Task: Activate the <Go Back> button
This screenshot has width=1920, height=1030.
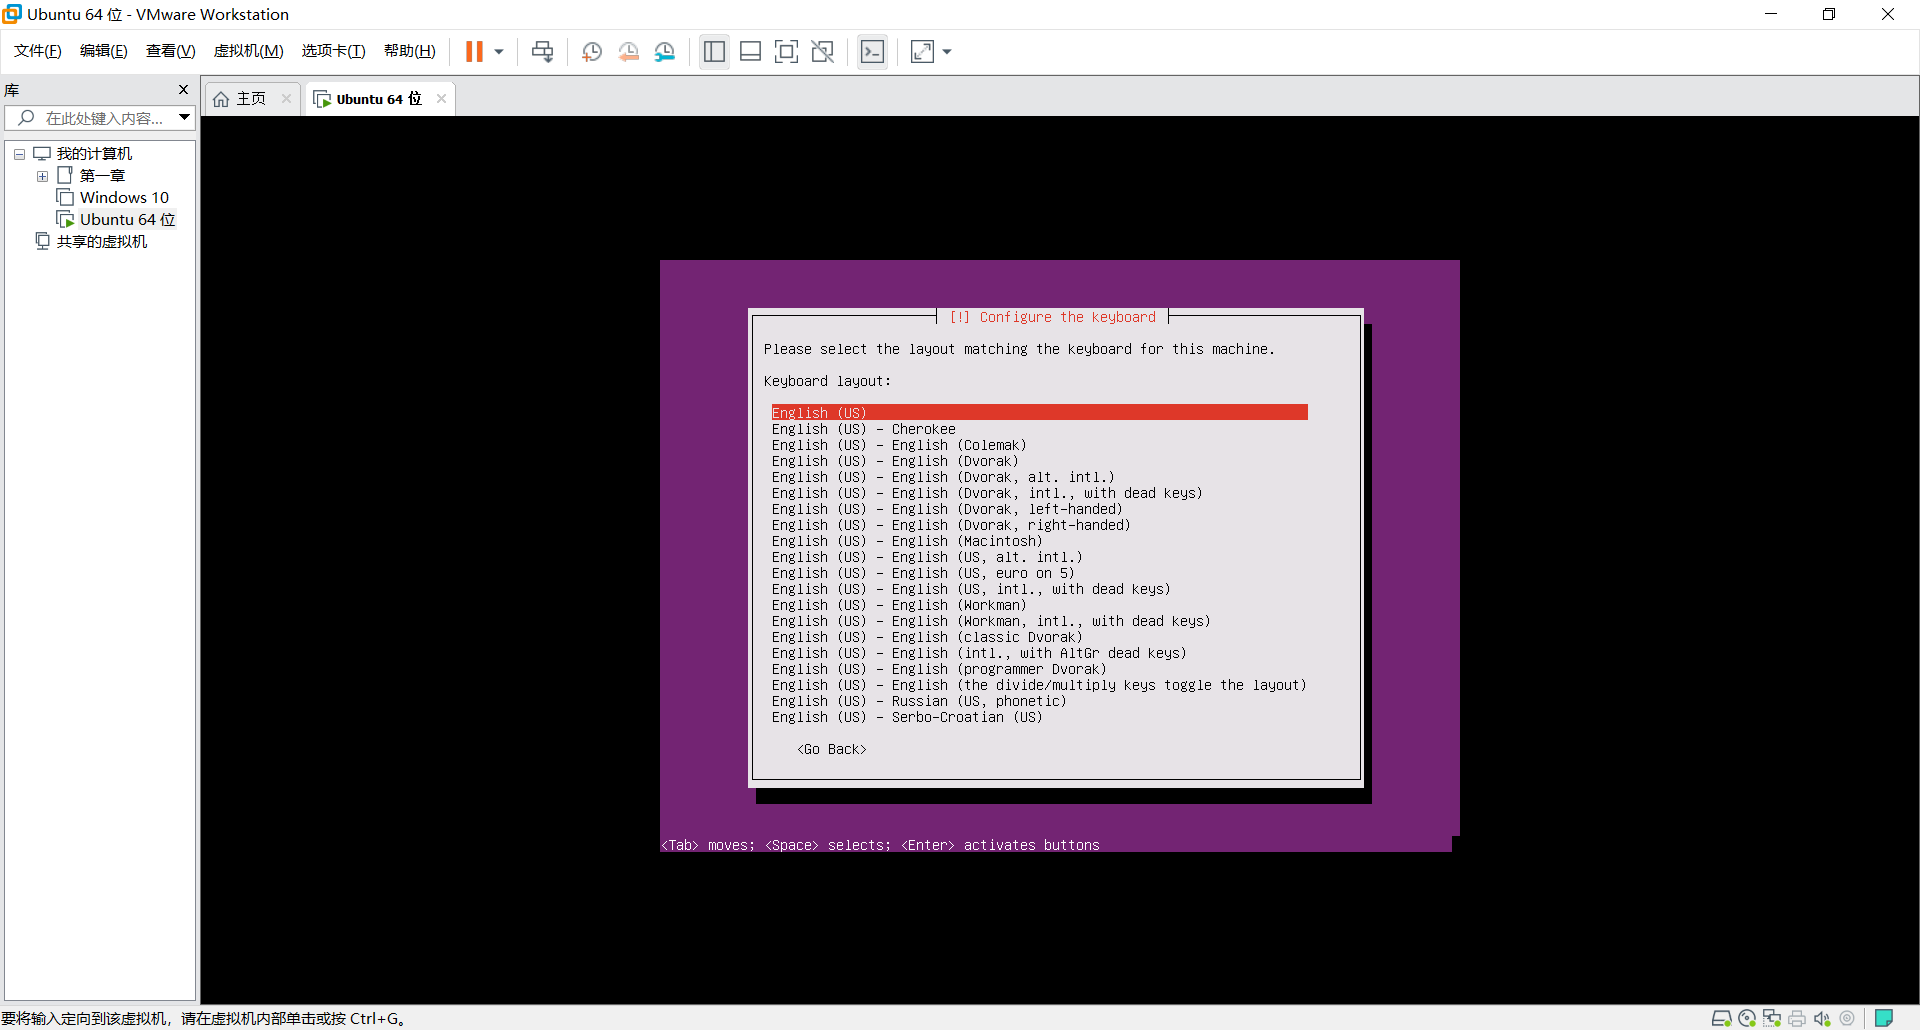Action: click(x=832, y=749)
